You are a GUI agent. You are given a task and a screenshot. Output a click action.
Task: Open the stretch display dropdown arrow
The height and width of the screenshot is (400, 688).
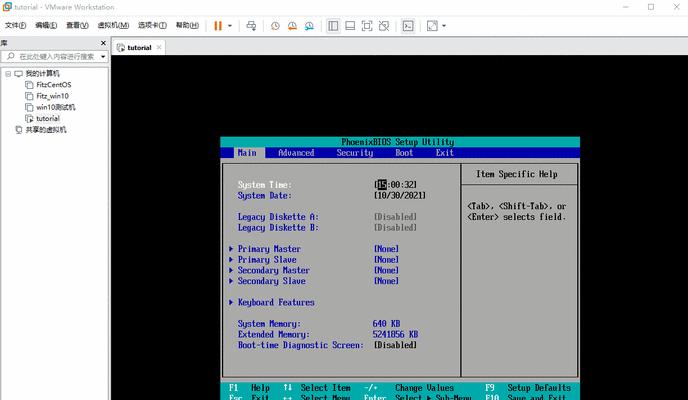pyautogui.click(x=444, y=26)
